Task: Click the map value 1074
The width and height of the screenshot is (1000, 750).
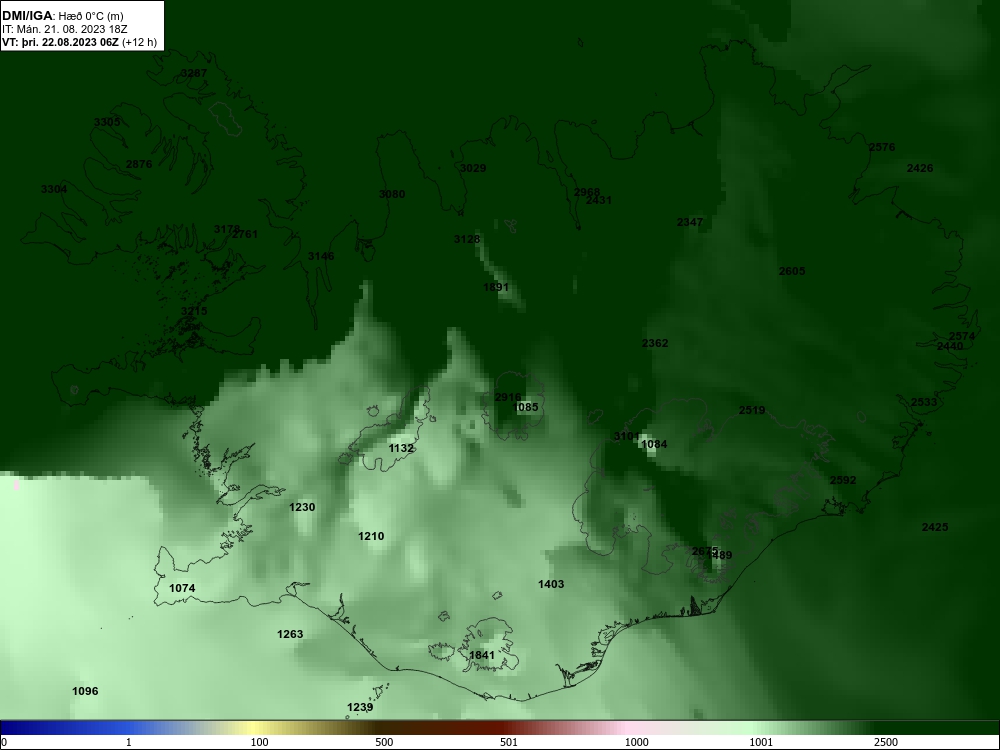Action: pyautogui.click(x=182, y=589)
